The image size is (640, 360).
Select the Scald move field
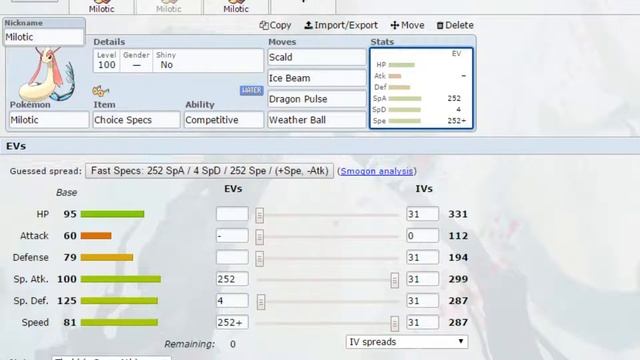pos(317,57)
